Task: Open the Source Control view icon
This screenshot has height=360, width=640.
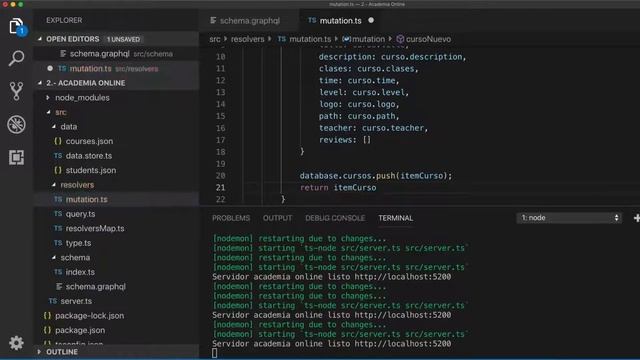Action: pyautogui.click(x=16, y=91)
